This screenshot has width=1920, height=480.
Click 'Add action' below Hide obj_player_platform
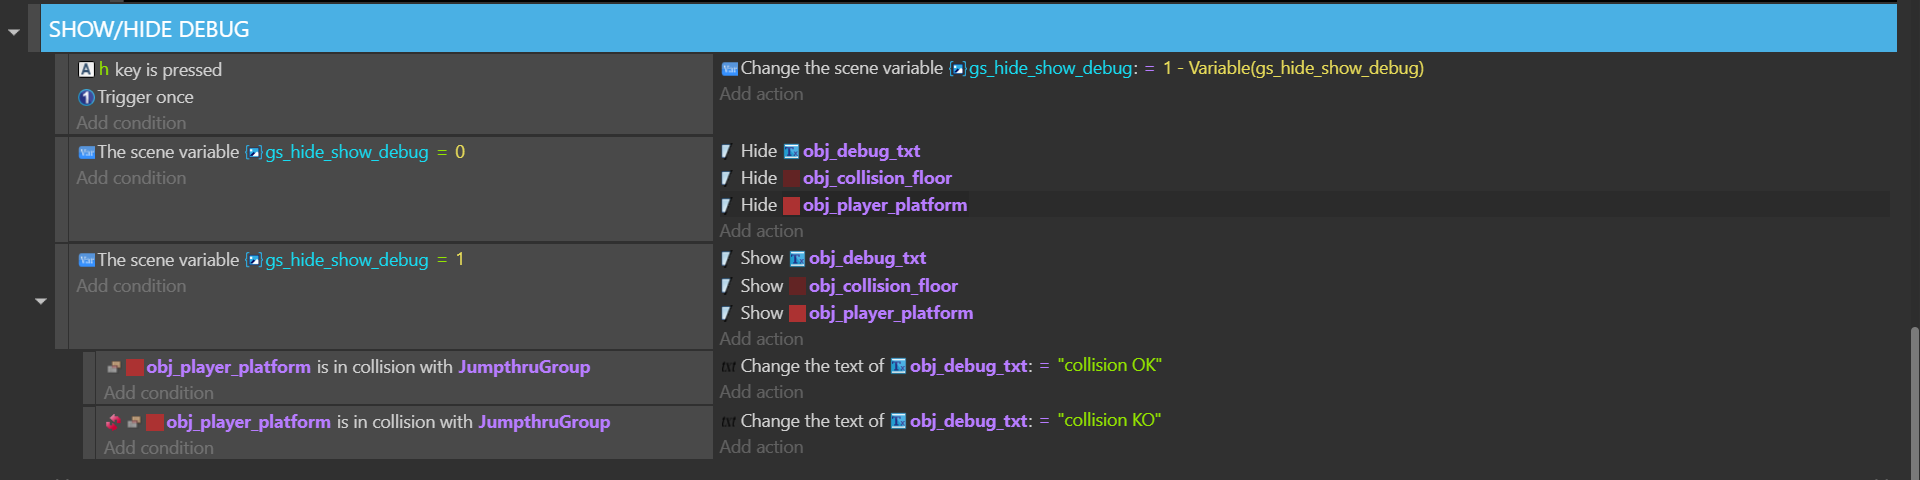tap(761, 231)
